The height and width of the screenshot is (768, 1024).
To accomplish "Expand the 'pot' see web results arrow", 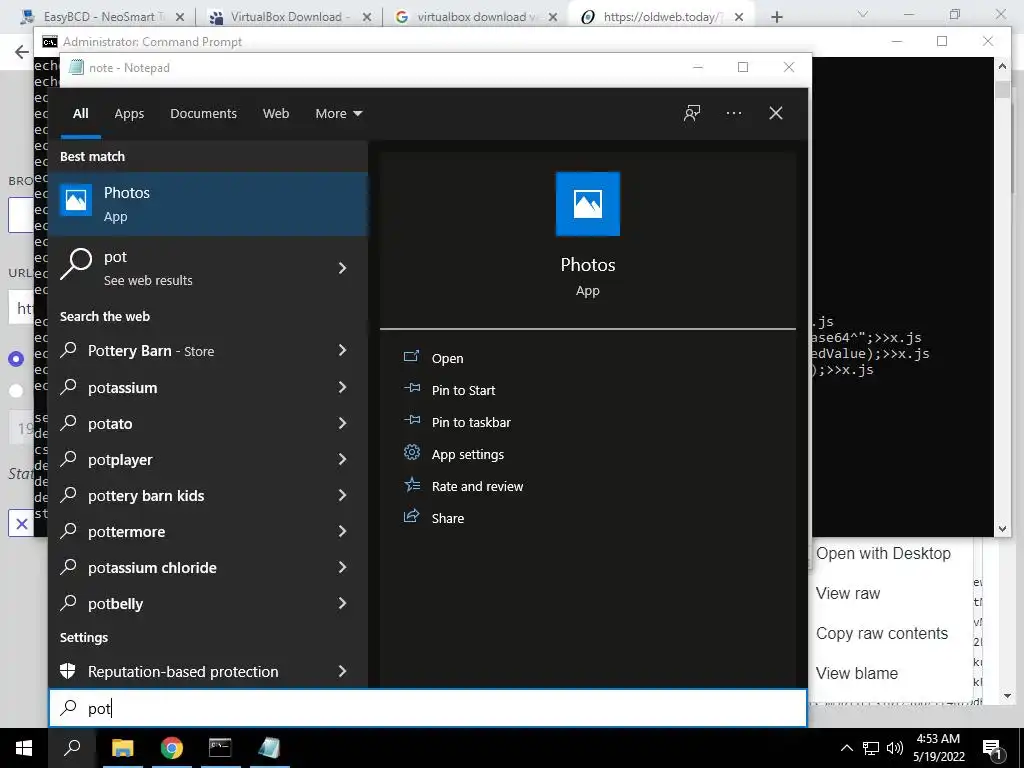I will 342,268.
